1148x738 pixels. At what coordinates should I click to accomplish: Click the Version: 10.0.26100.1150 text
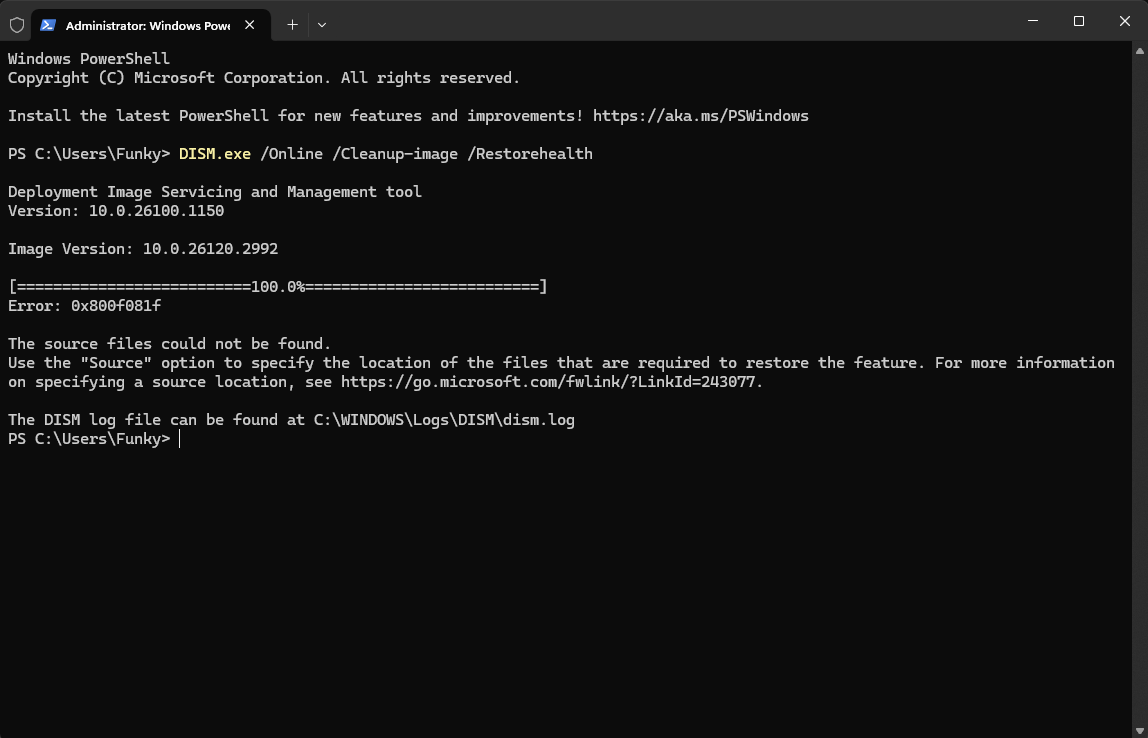[x=116, y=211]
